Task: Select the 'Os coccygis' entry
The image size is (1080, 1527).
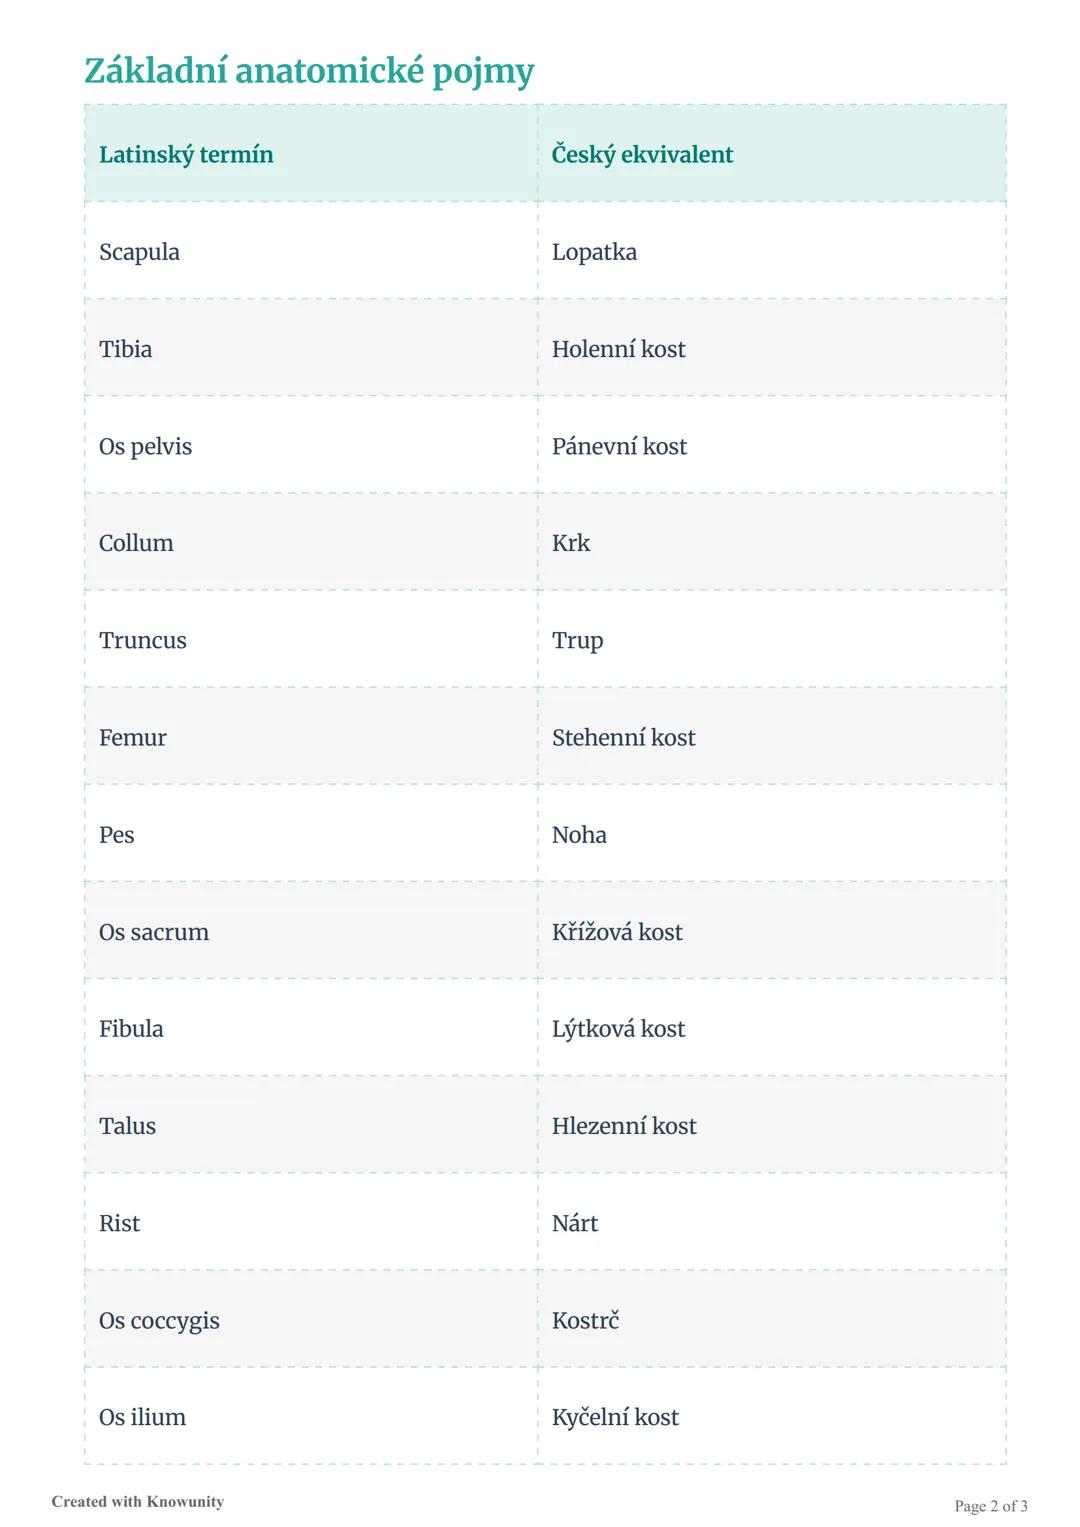Action: pyautogui.click(x=159, y=1320)
